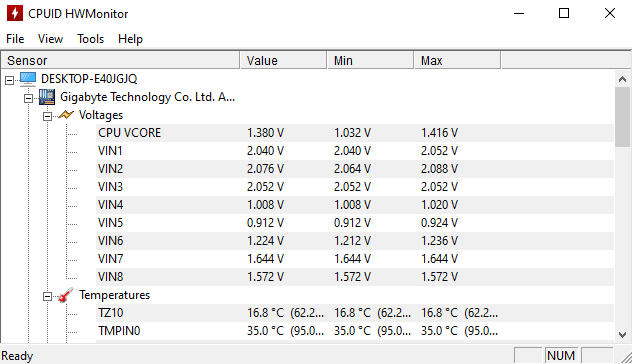The image size is (632, 364).
Task: Click the scrollbar down arrow
Action: click(x=623, y=335)
